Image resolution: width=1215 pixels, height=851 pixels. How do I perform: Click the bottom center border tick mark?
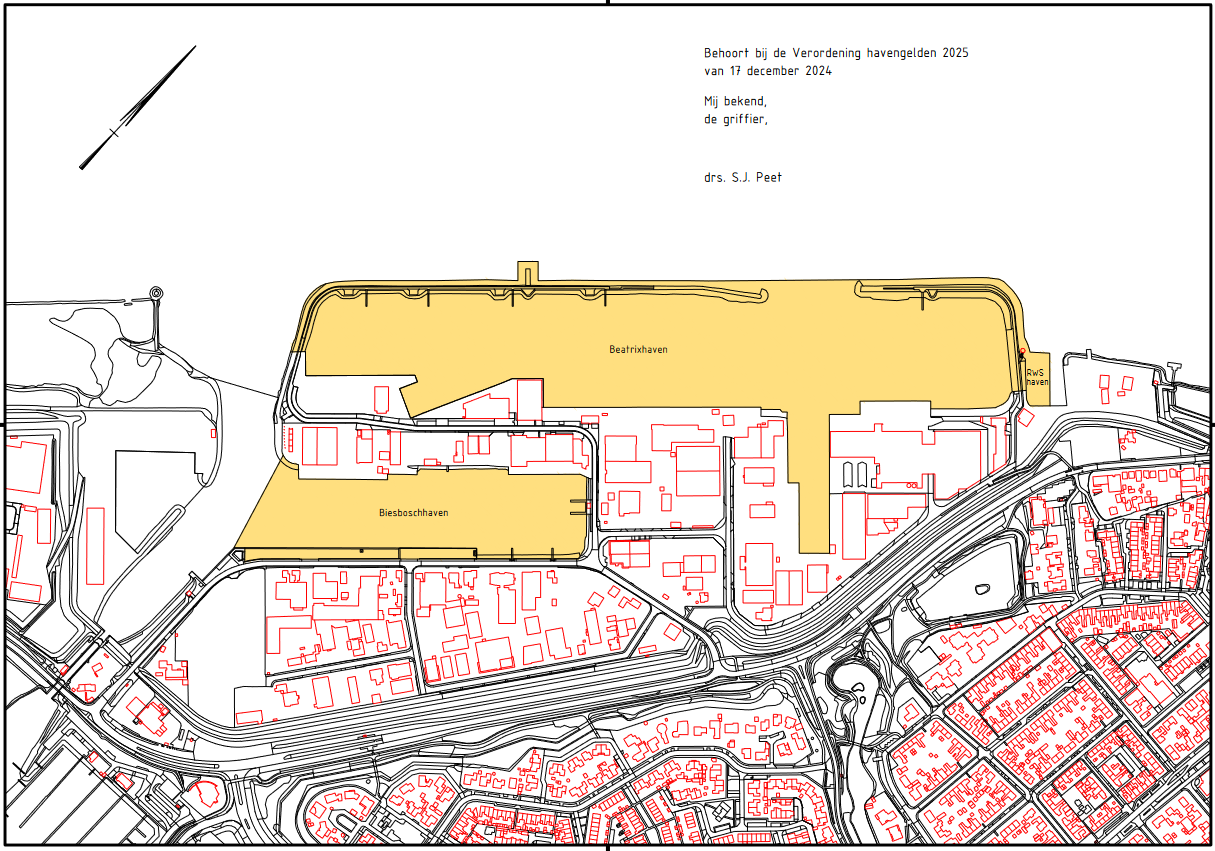pyautogui.click(x=607, y=847)
